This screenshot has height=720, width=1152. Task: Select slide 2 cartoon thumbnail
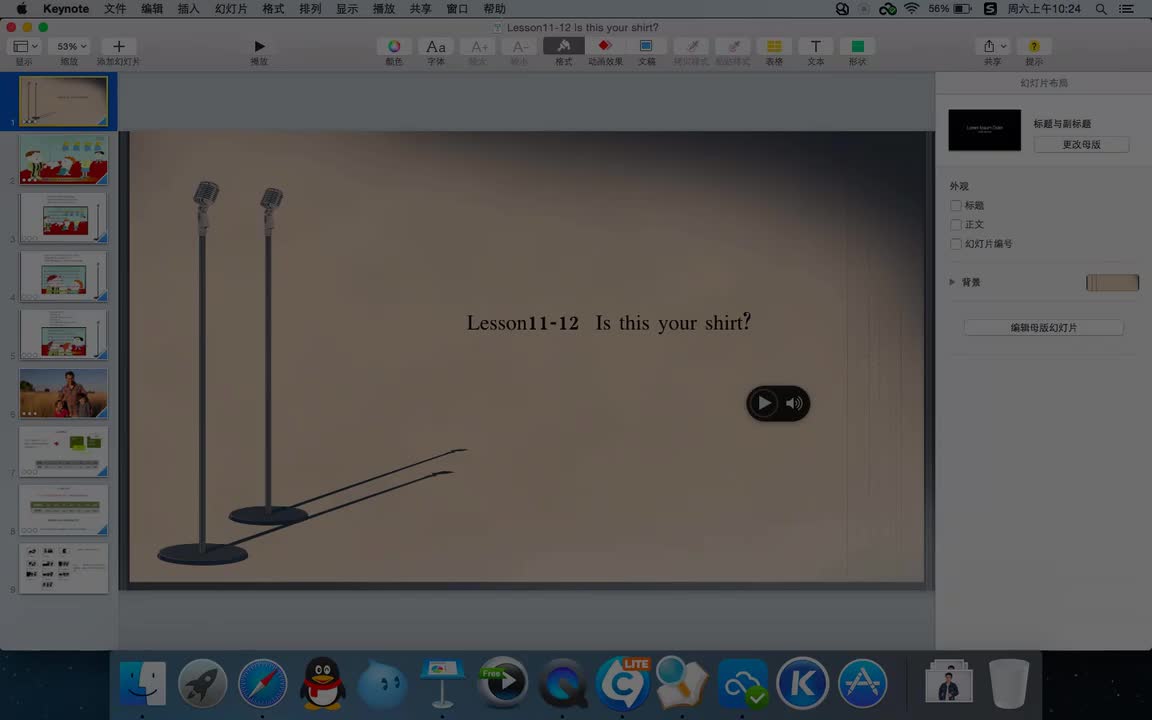(63, 159)
